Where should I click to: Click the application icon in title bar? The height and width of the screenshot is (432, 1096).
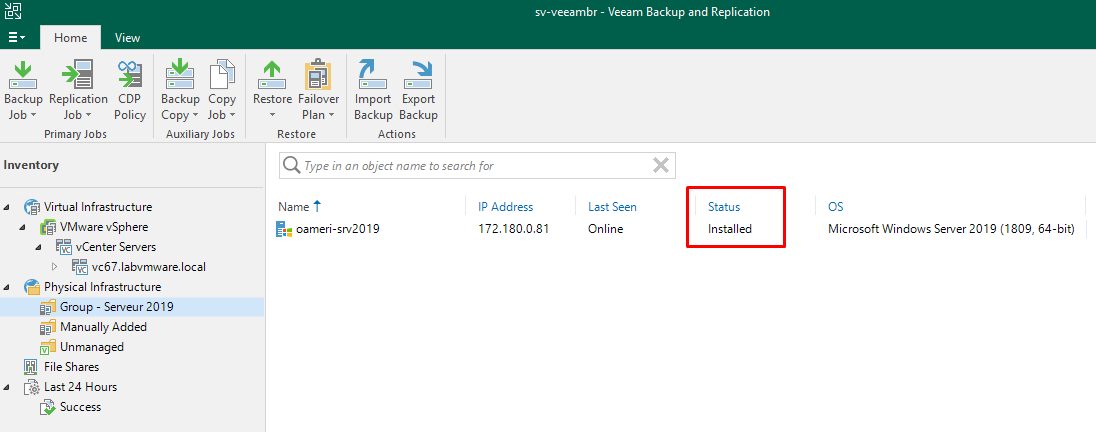coord(12,11)
